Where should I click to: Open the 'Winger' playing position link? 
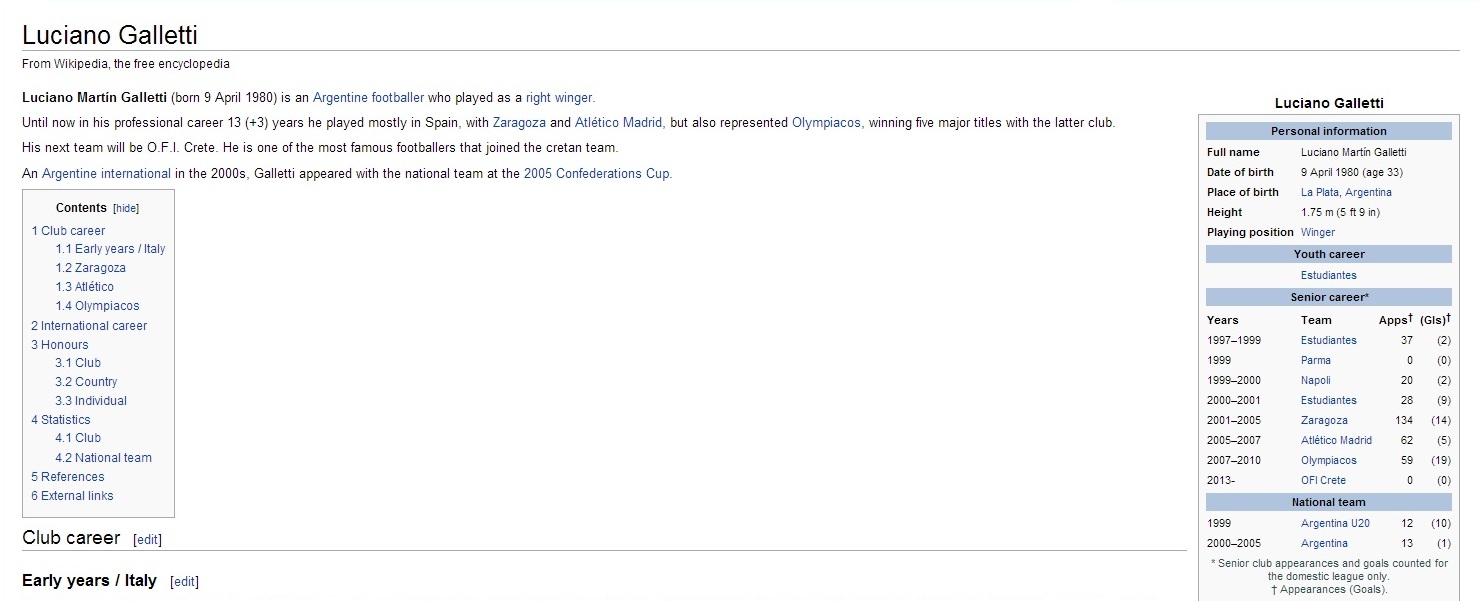point(1318,232)
